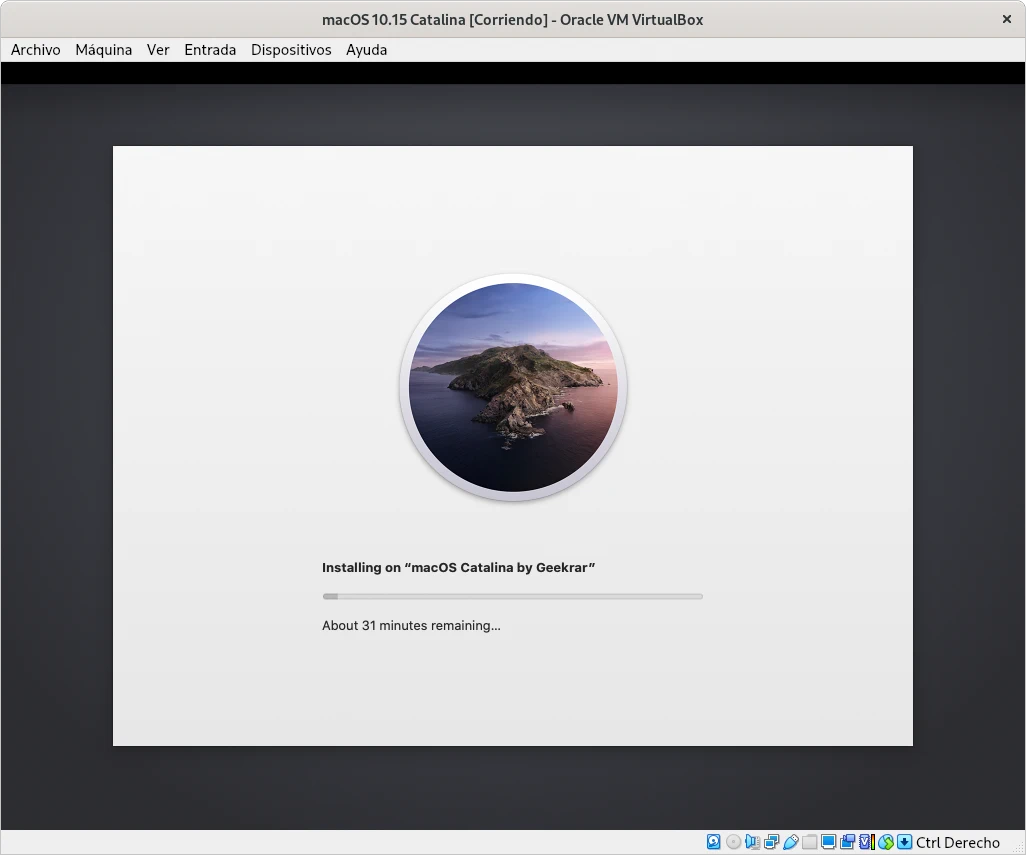Click the blue down-arrow keyboard capture icon
The height and width of the screenshot is (855, 1026).
(904, 842)
